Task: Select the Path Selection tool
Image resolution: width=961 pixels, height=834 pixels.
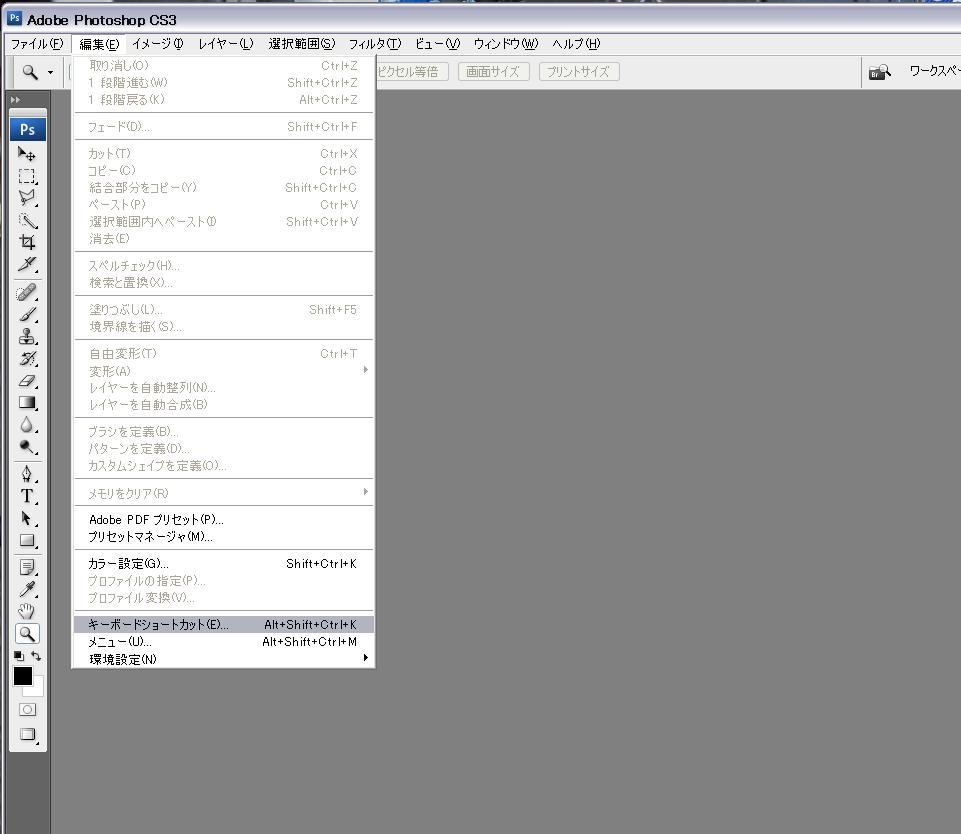Action: pos(27,518)
